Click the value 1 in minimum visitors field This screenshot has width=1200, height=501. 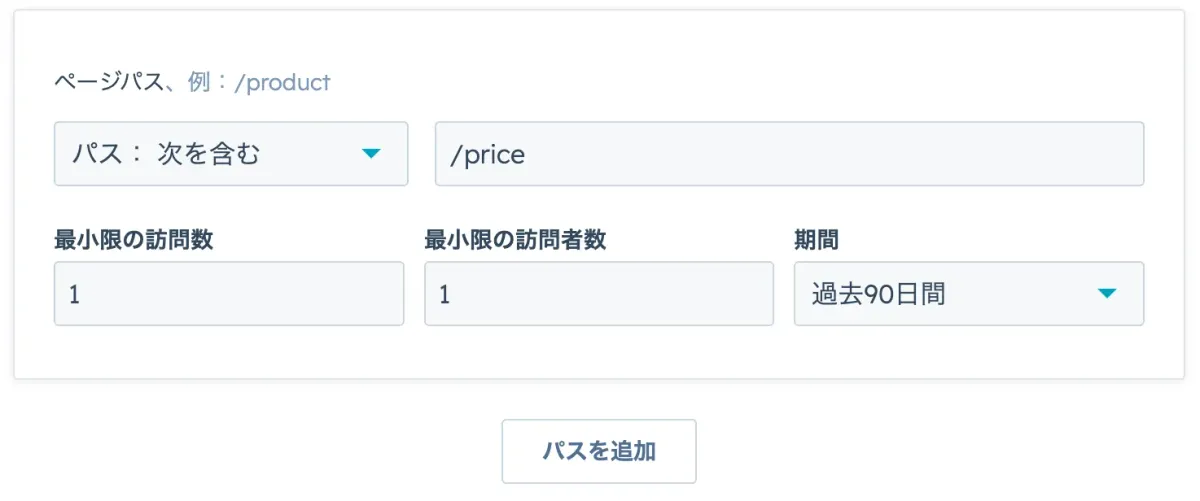point(445,295)
